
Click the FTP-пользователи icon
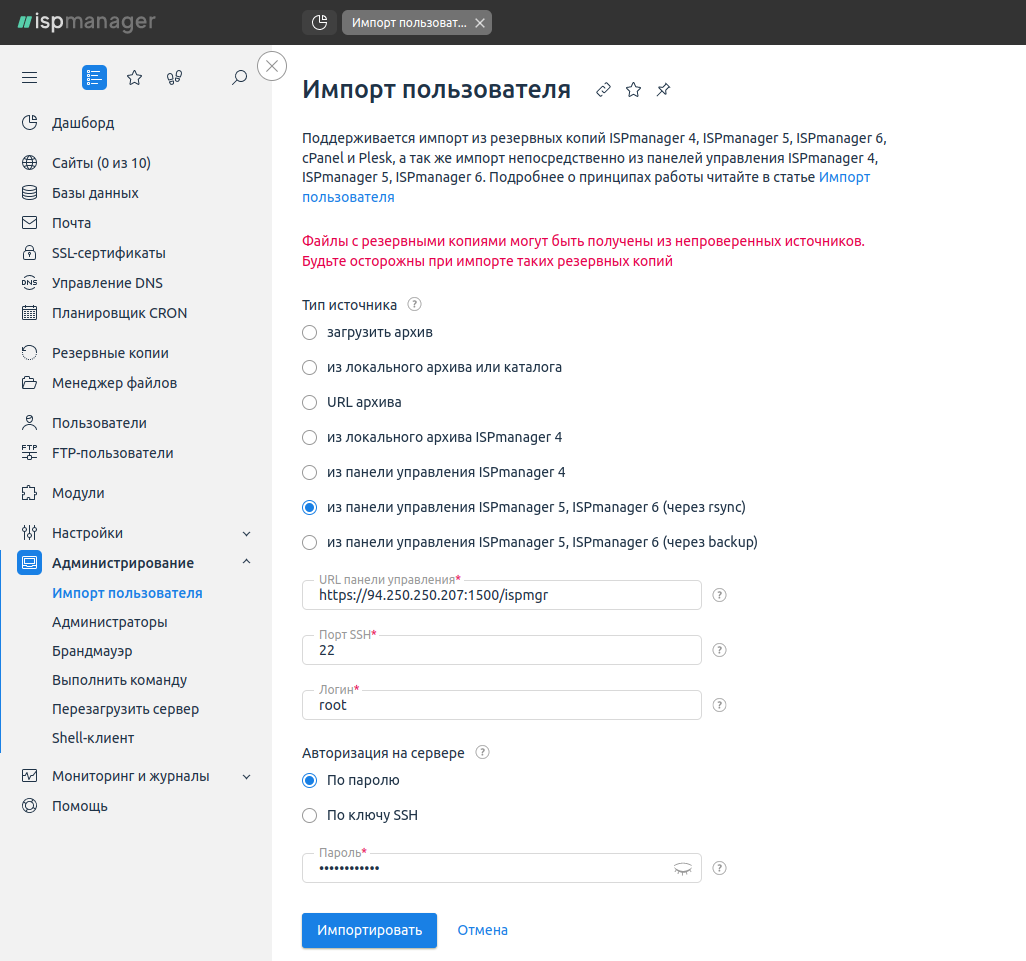pyautogui.click(x=29, y=453)
